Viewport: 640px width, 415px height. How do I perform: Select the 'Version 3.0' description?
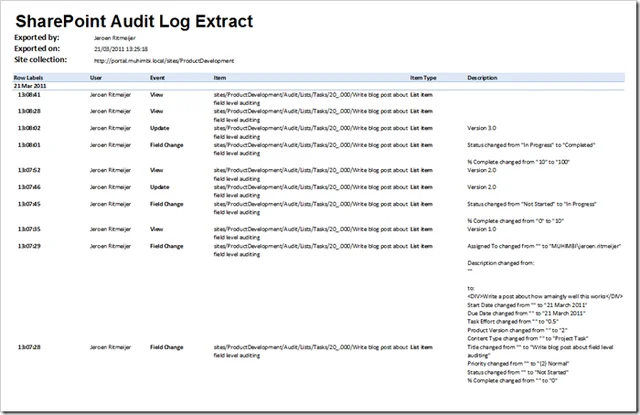tap(482, 128)
